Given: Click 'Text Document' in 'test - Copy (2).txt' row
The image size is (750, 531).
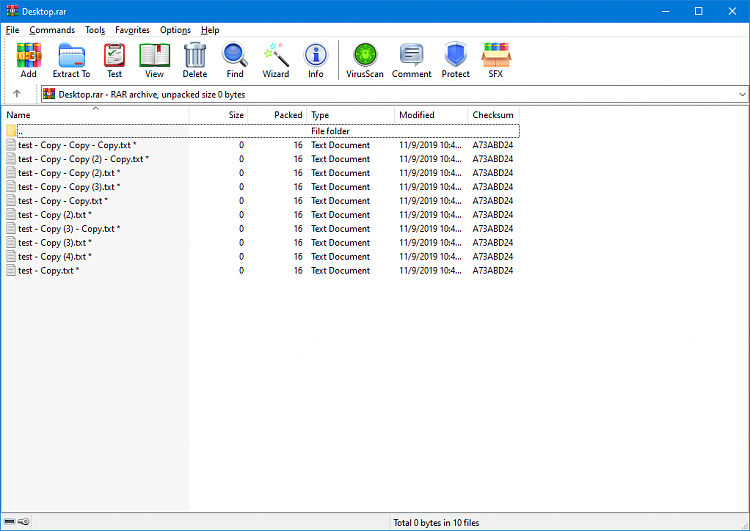Looking at the screenshot, I should pos(341,215).
